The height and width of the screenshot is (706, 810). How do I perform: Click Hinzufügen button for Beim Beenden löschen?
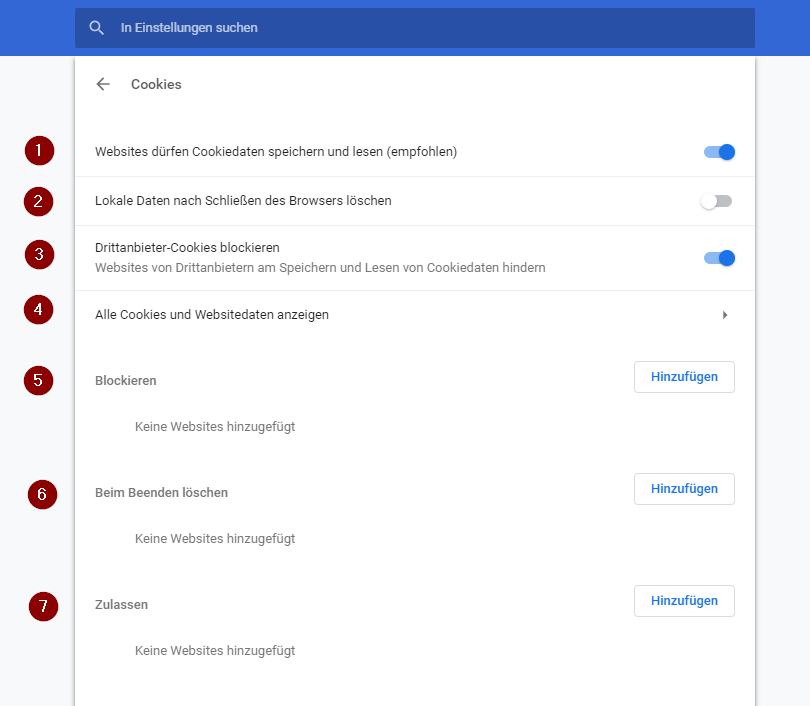[x=684, y=489]
